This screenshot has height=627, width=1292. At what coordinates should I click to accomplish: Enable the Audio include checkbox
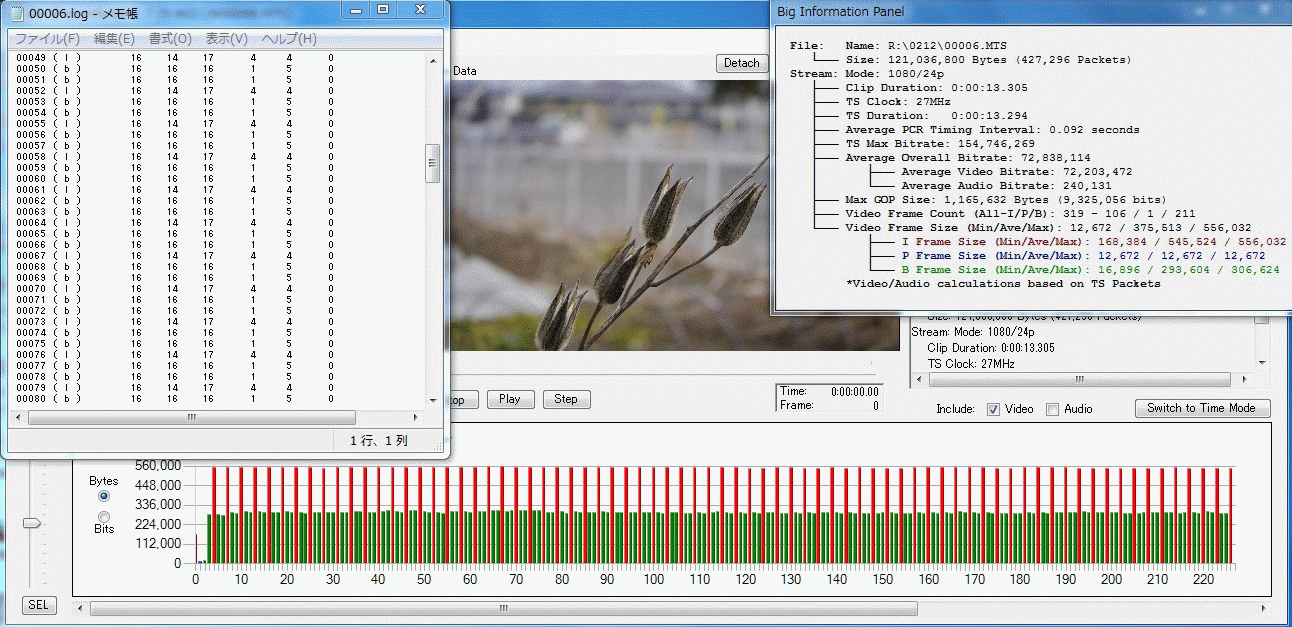[x=1052, y=409]
